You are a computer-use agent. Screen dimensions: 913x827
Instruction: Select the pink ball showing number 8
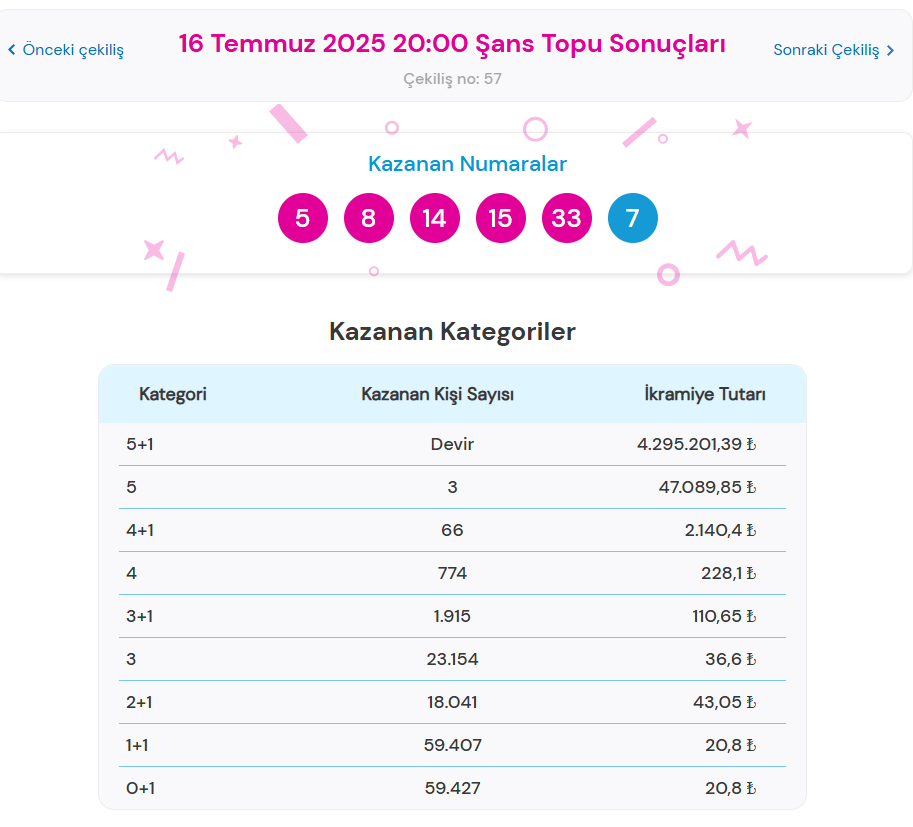368,217
